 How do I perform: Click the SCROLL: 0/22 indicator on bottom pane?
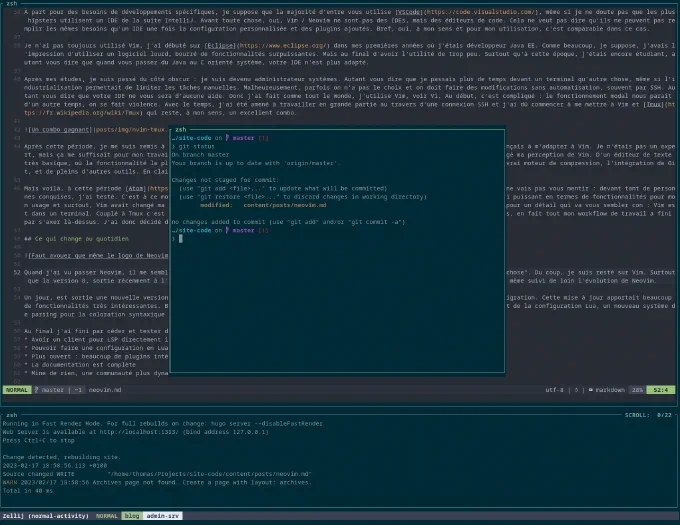(648, 415)
